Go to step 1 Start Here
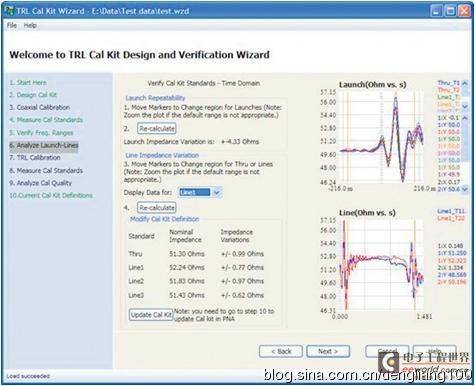This screenshot has height=386, width=475. pyautogui.click(x=28, y=82)
